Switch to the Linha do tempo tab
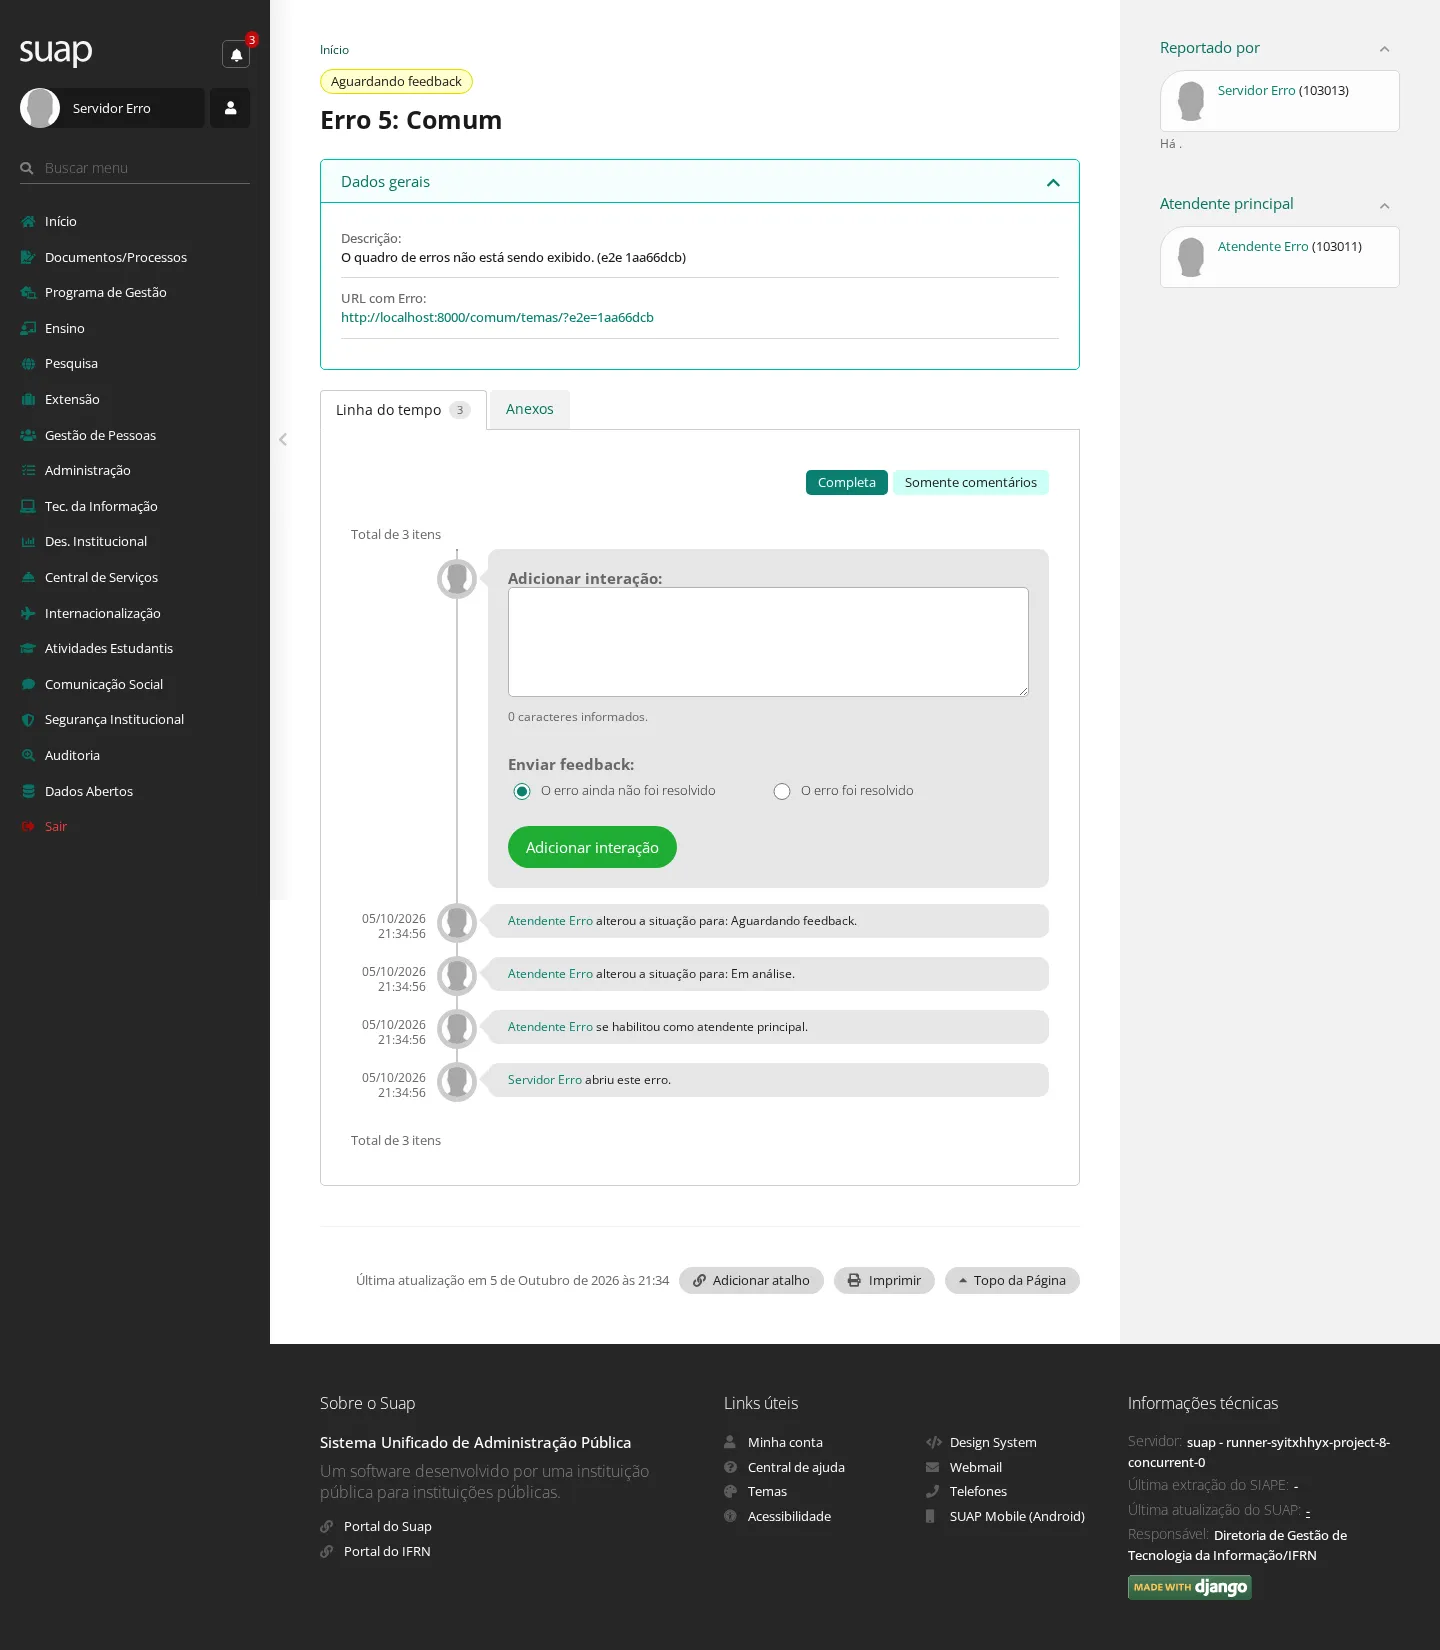Screen dimensions: 1440x1650 [403, 410]
